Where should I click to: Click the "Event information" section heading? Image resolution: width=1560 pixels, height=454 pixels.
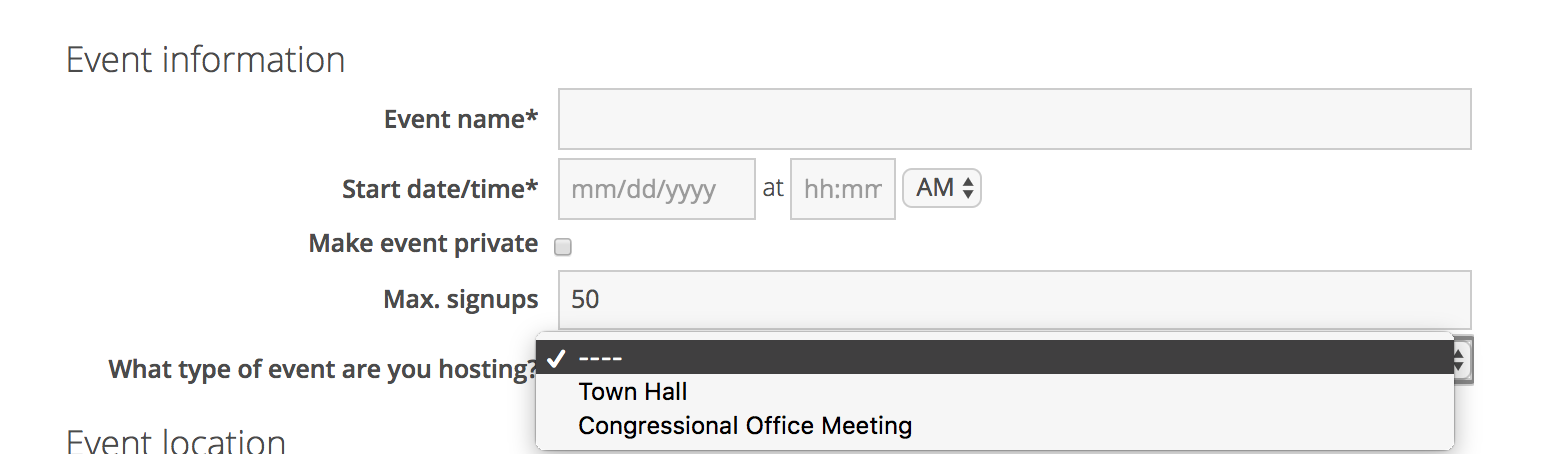coord(205,60)
